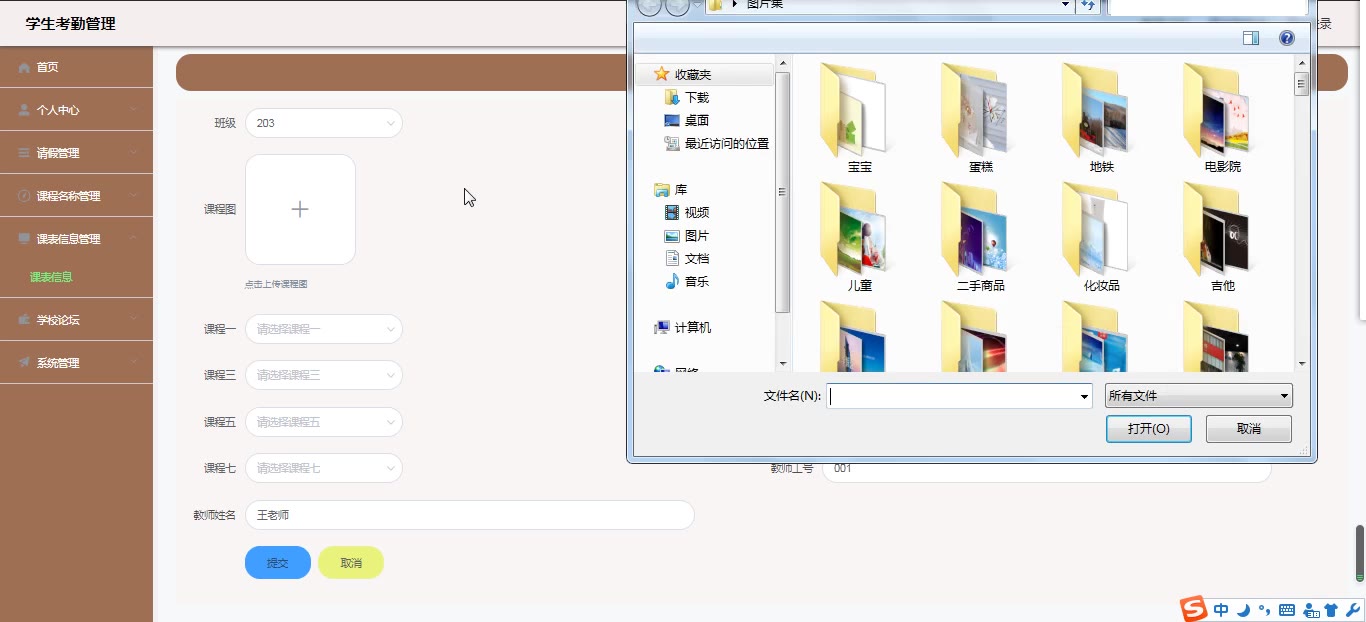Click the yellow 取消 button on the form

point(351,563)
